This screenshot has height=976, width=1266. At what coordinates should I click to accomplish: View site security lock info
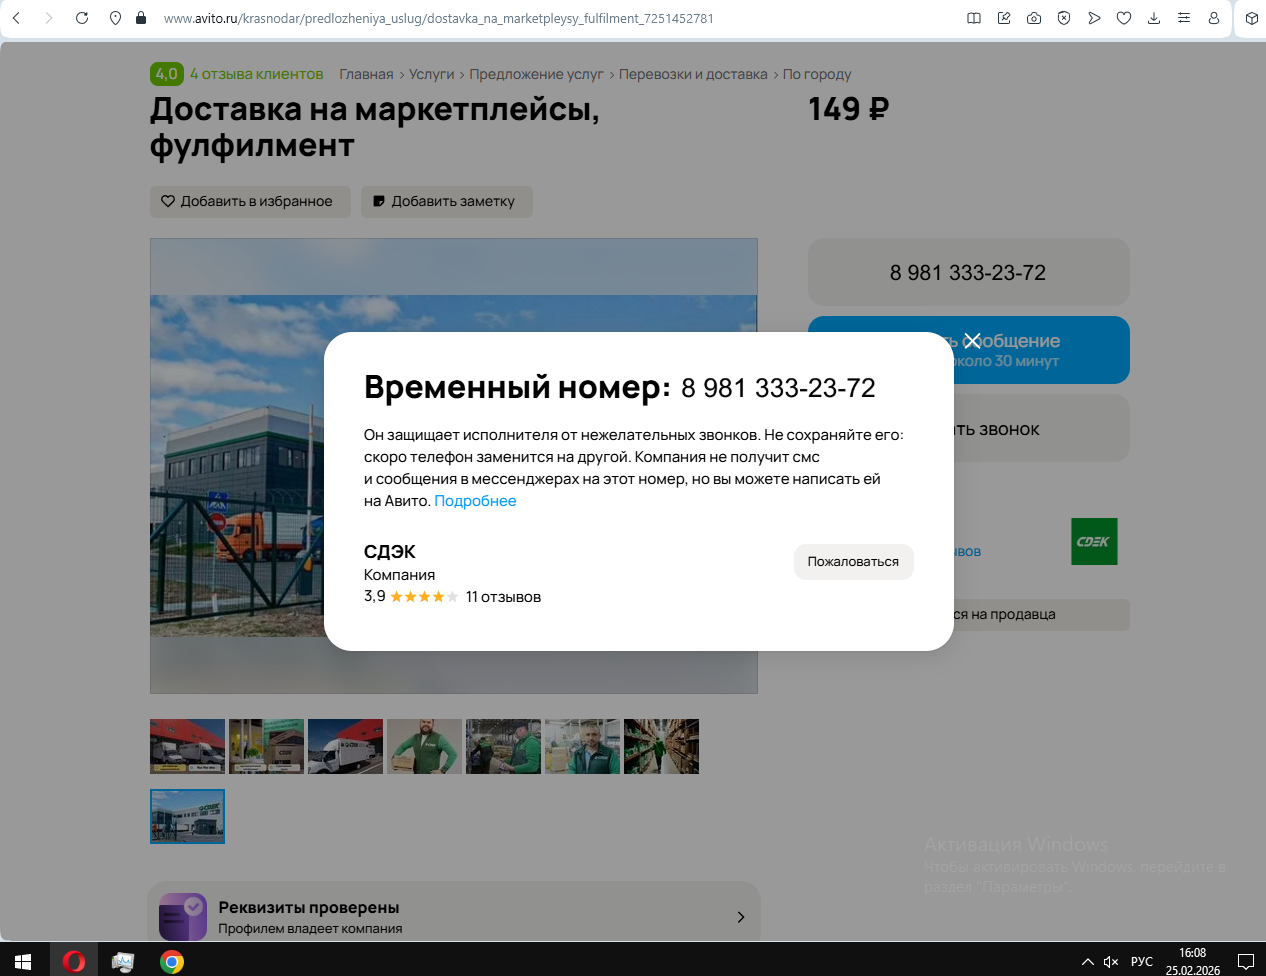(x=140, y=18)
